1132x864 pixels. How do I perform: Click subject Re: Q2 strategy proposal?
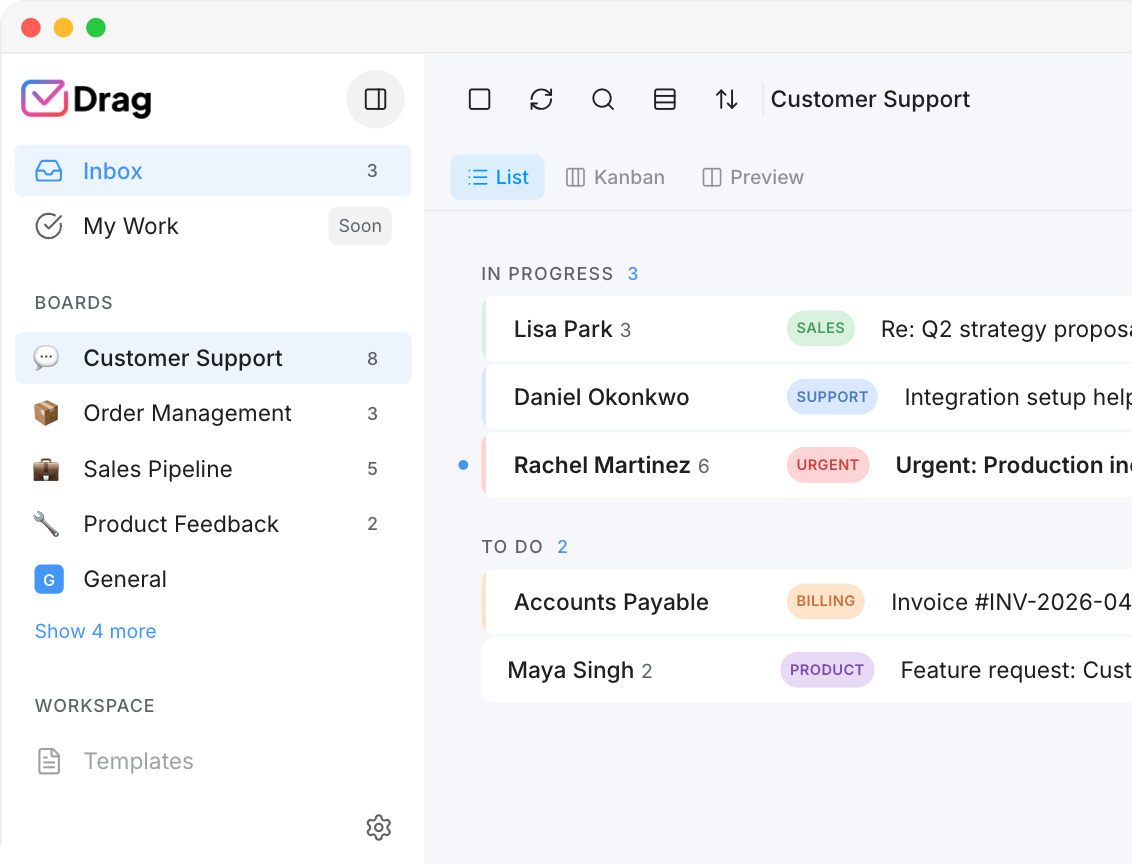(x=1006, y=329)
